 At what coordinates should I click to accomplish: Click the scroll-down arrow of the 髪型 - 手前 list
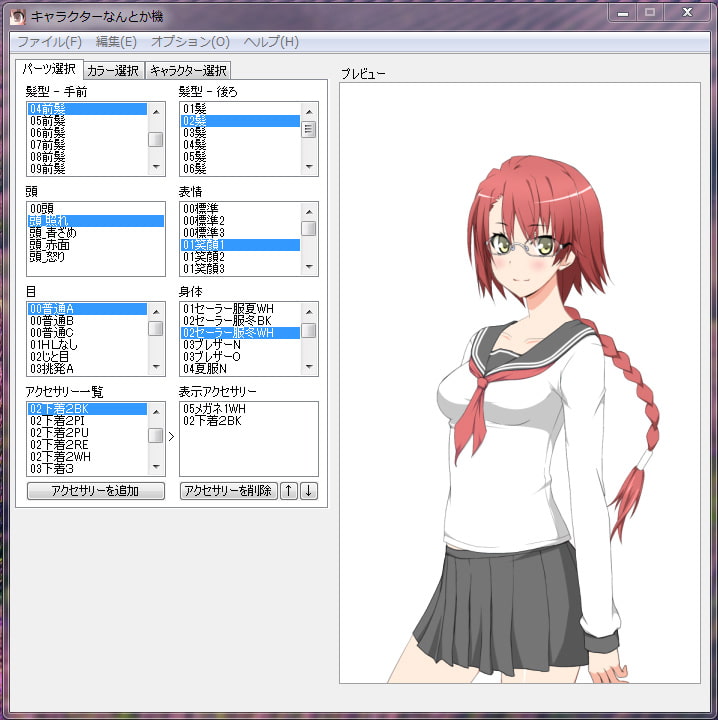click(156, 167)
